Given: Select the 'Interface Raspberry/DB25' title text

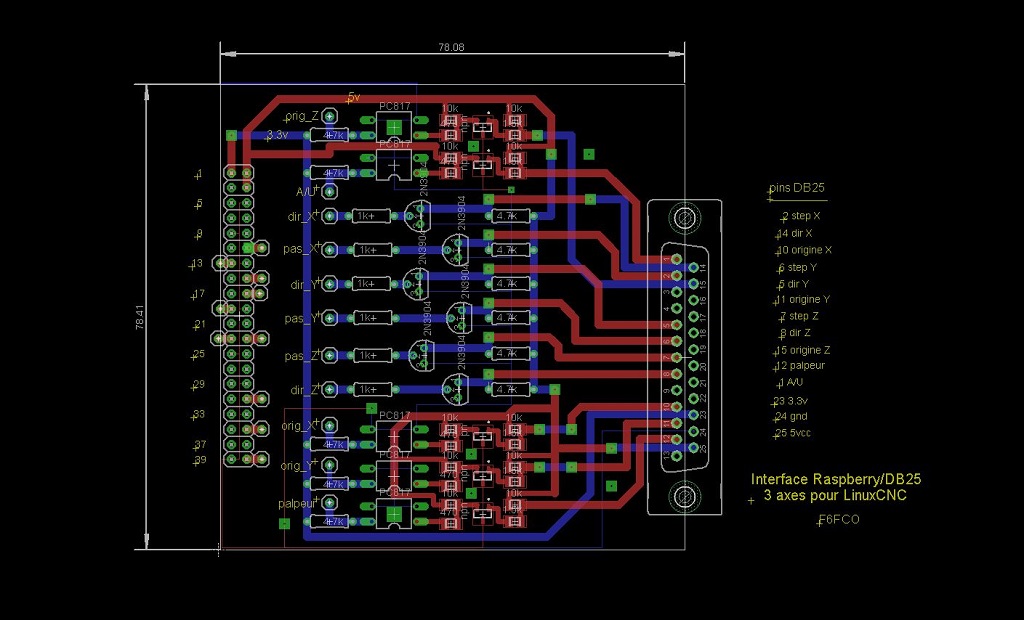Looking at the screenshot, I should coord(836,480).
